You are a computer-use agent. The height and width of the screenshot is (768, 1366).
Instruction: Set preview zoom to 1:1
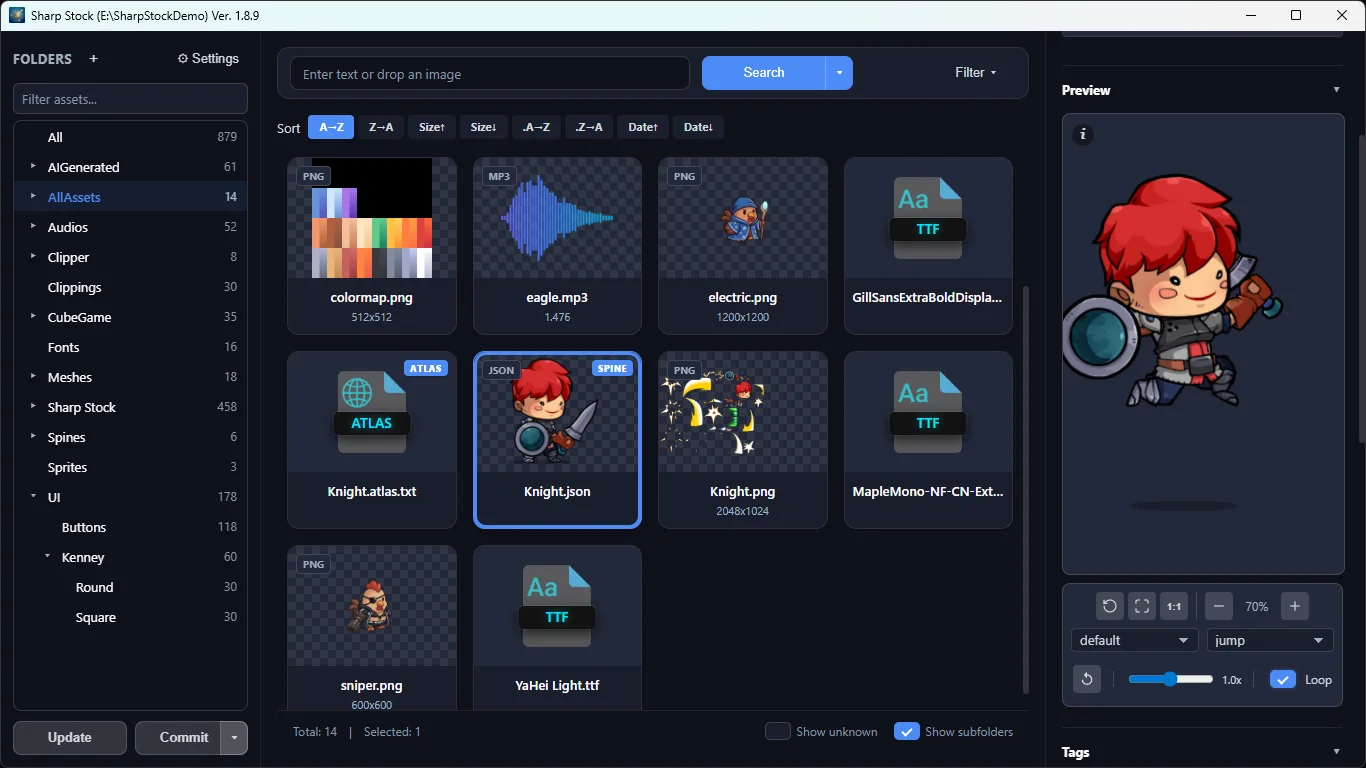tap(1174, 606)
